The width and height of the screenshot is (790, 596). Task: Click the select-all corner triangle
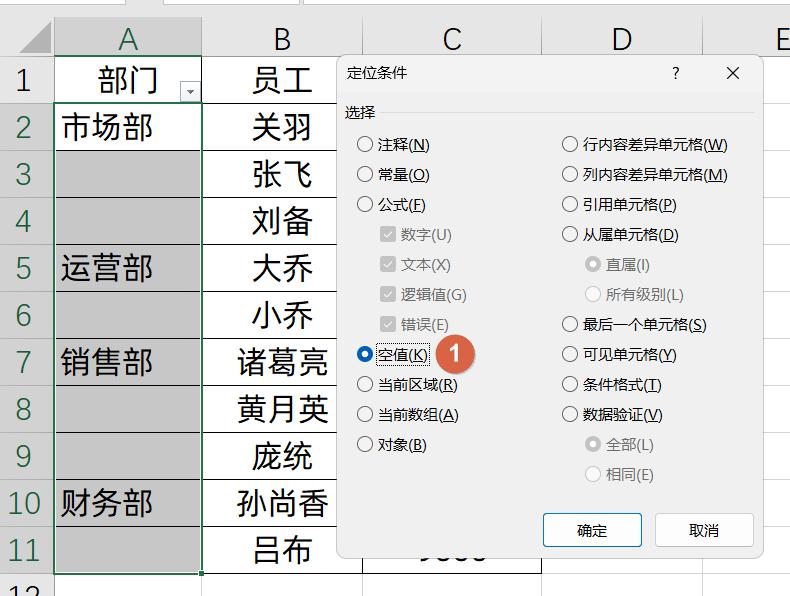coord(35,37)
